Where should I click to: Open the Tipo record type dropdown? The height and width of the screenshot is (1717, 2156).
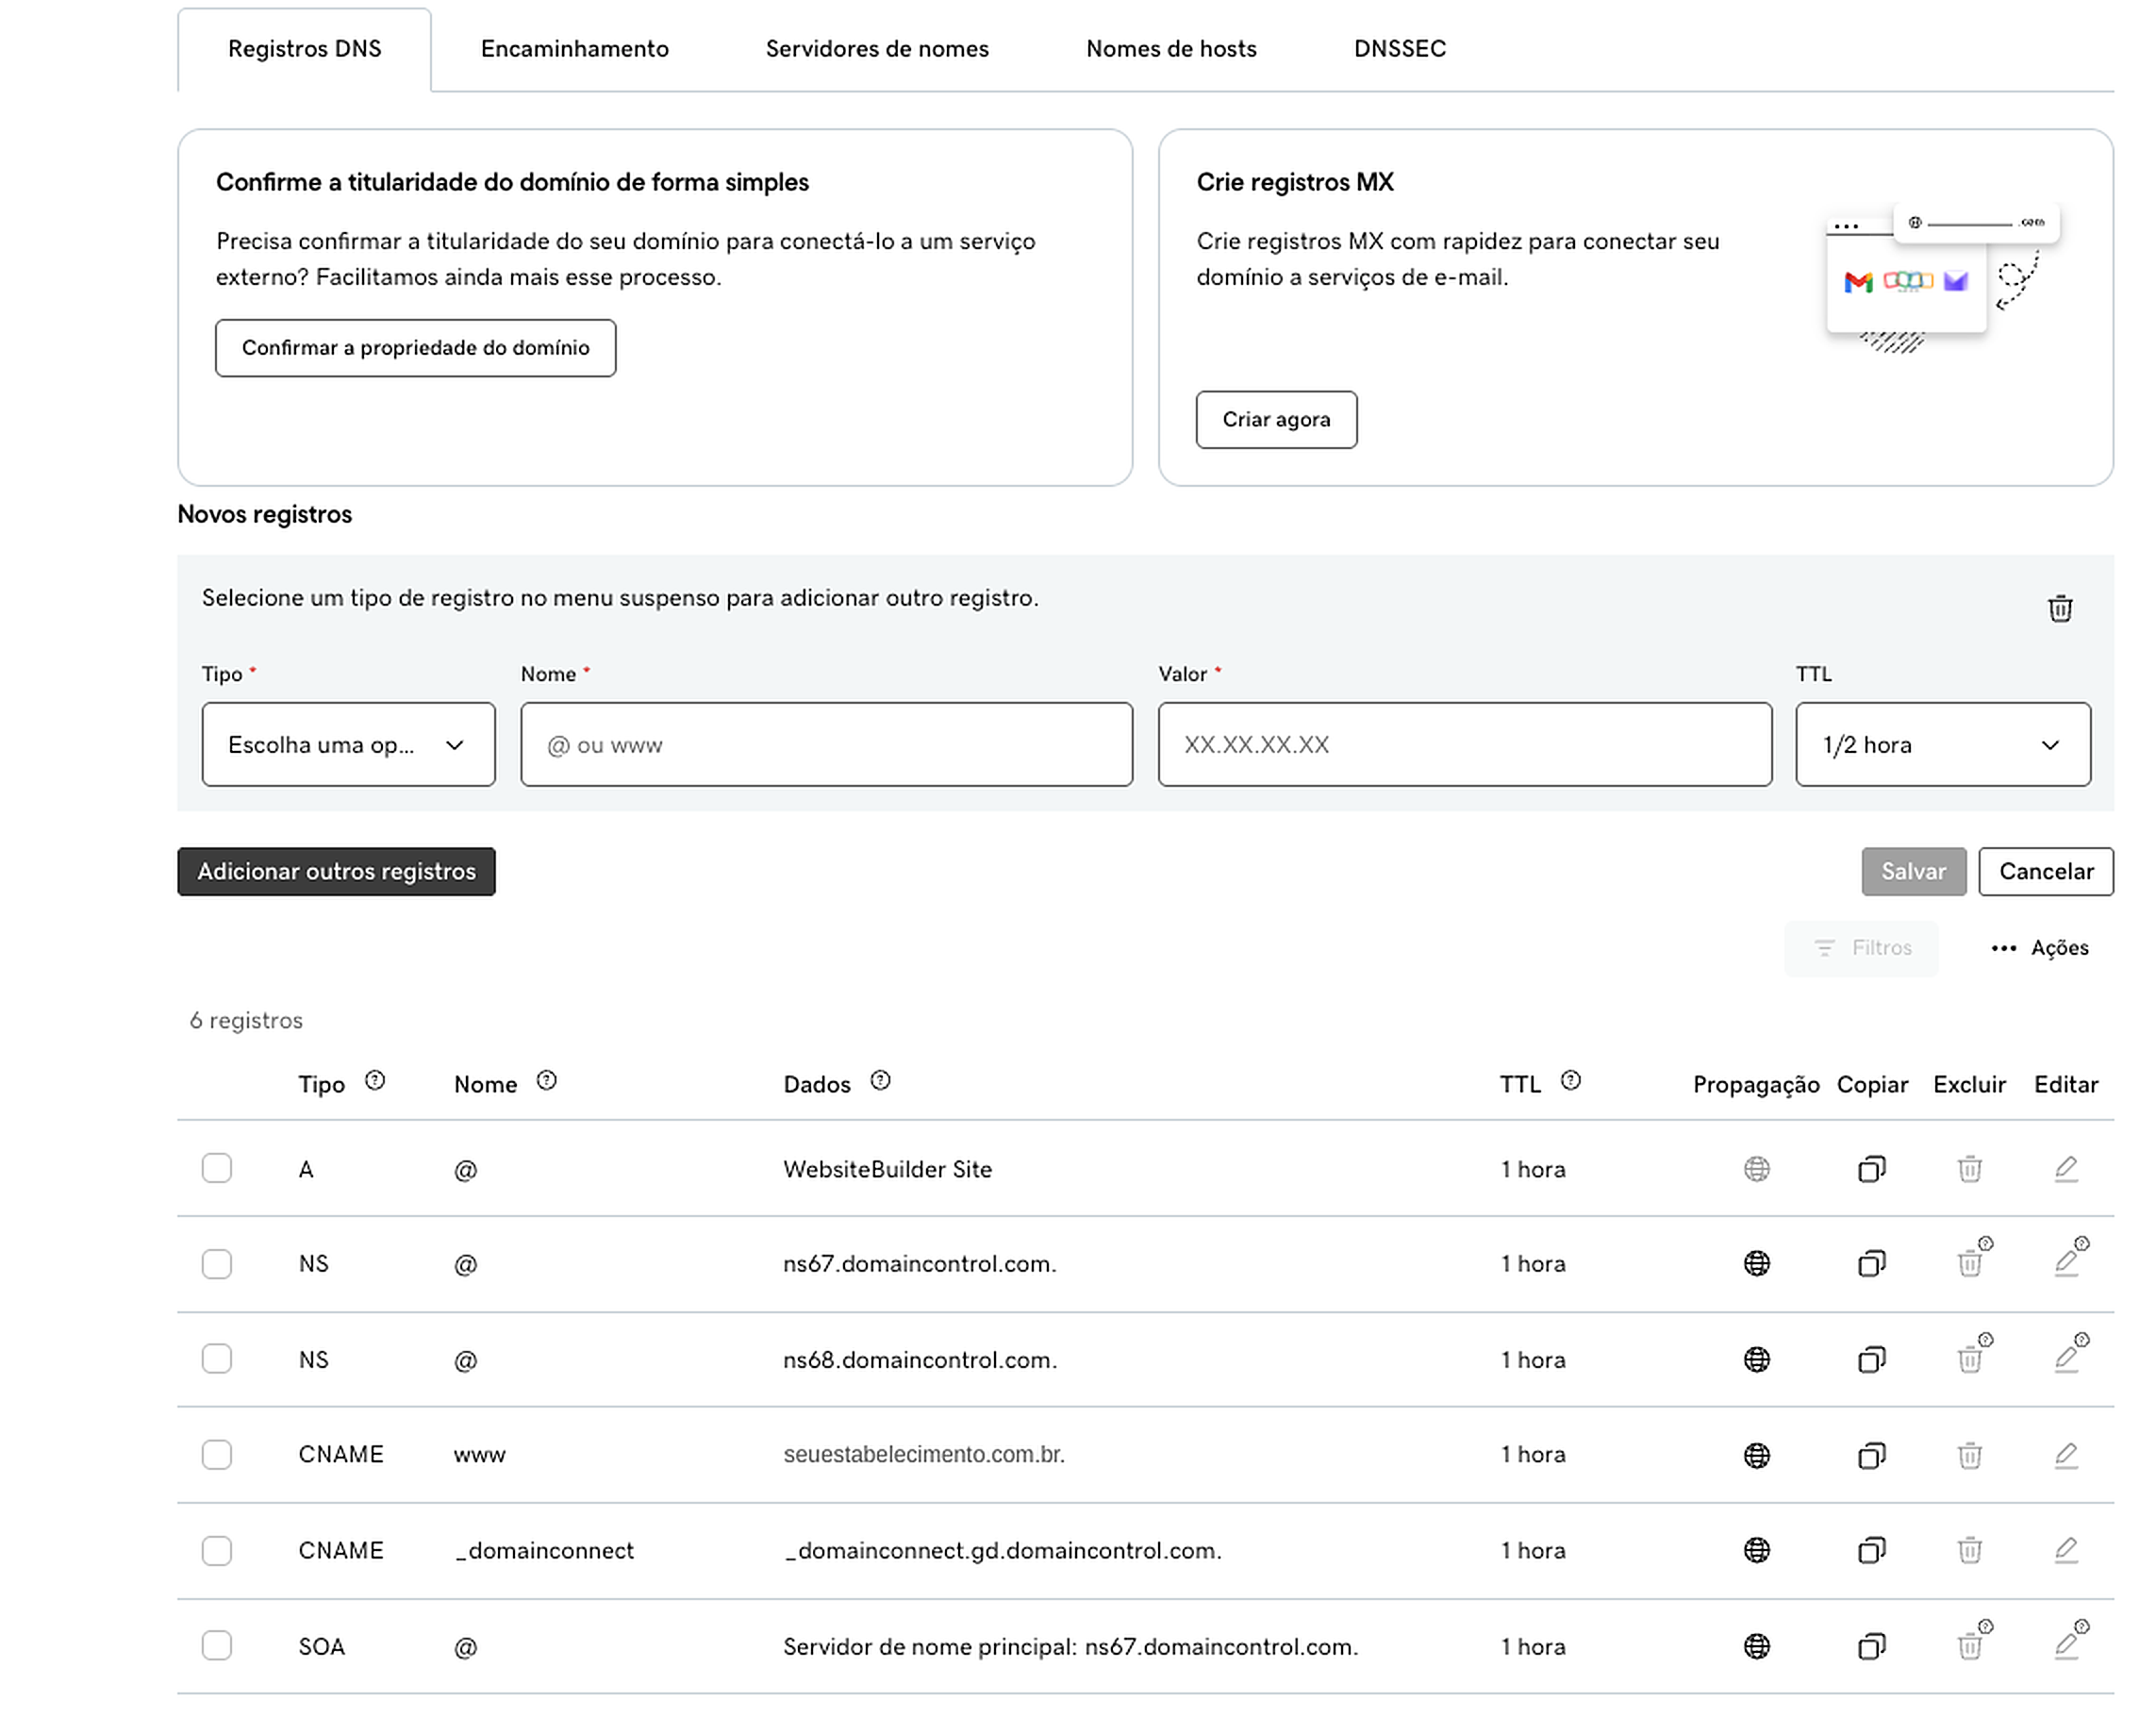[348, 744]
